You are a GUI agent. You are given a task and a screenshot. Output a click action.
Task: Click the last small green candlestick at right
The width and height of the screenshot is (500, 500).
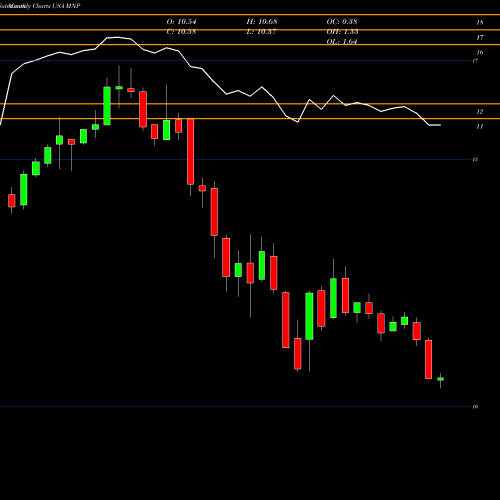(x=441, y=379)
